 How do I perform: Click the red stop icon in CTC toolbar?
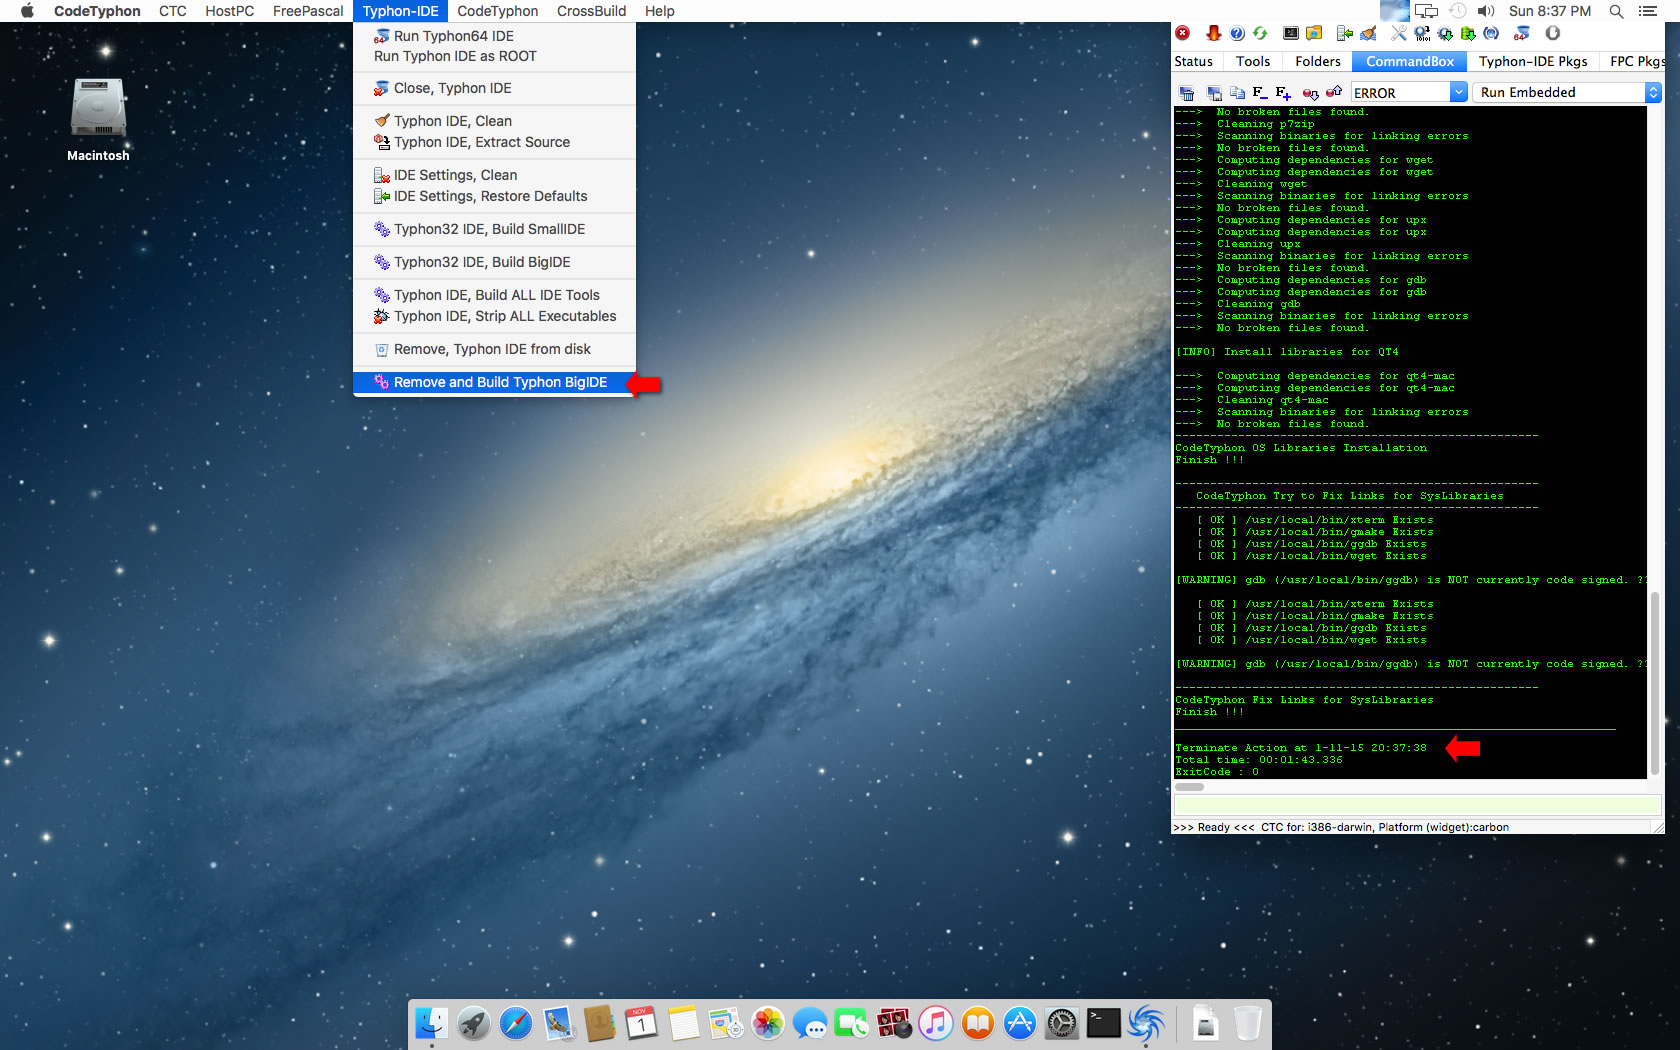[x=1182, y=33]
